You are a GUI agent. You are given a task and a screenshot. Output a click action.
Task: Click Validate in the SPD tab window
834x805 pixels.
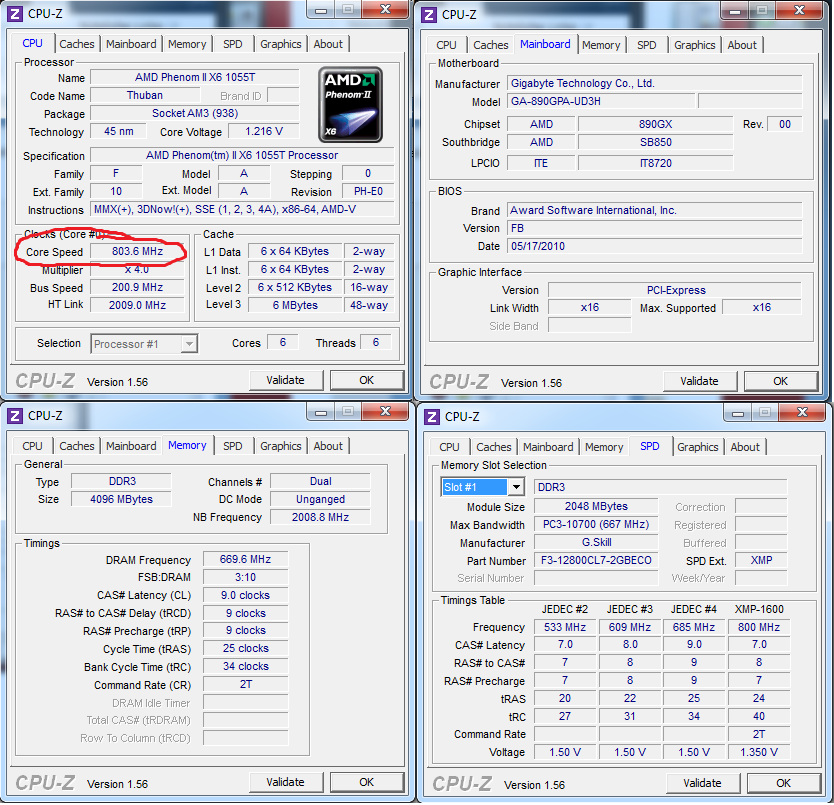point(703,783)
